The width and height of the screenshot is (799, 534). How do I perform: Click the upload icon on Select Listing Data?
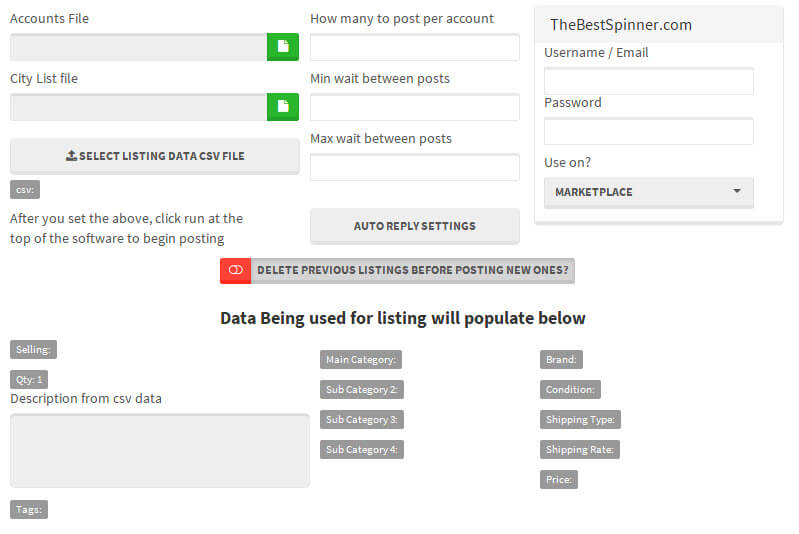coord(71,156)
